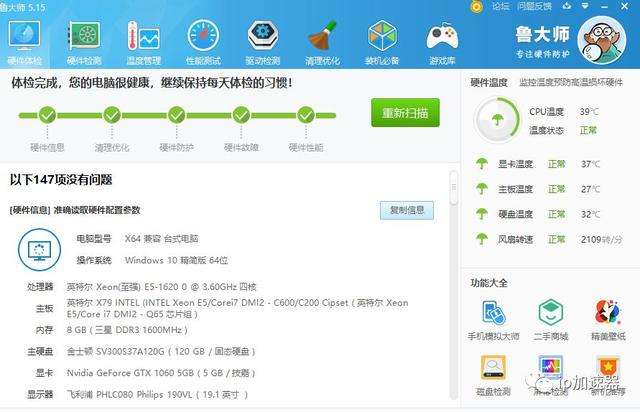Click the 显卡 GeForce GTX 1060 row
The width and height of the screenshot is (640, 412).
click(145, 373)
